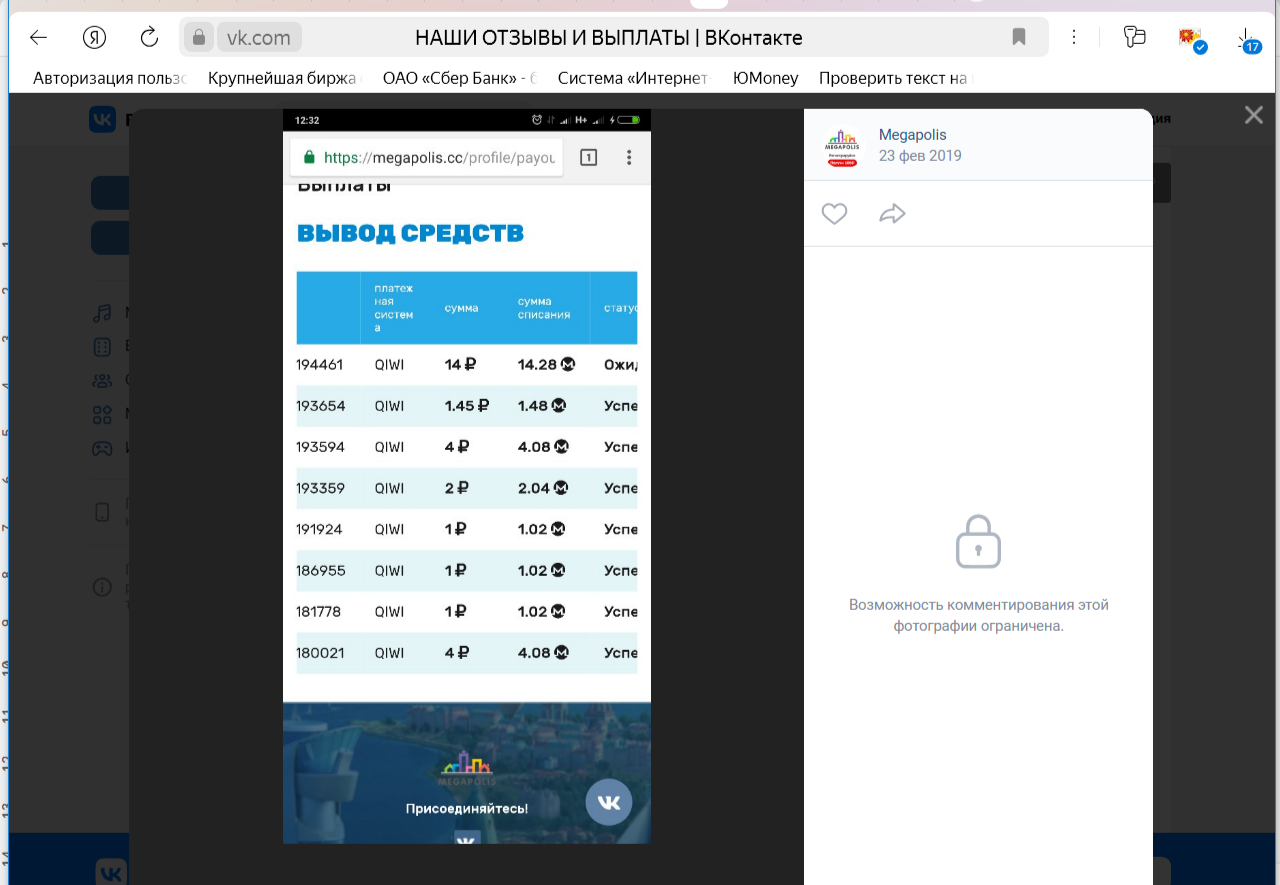
Task: Open the mini apps grid icon in sidebar
Action: coord(102,414)
